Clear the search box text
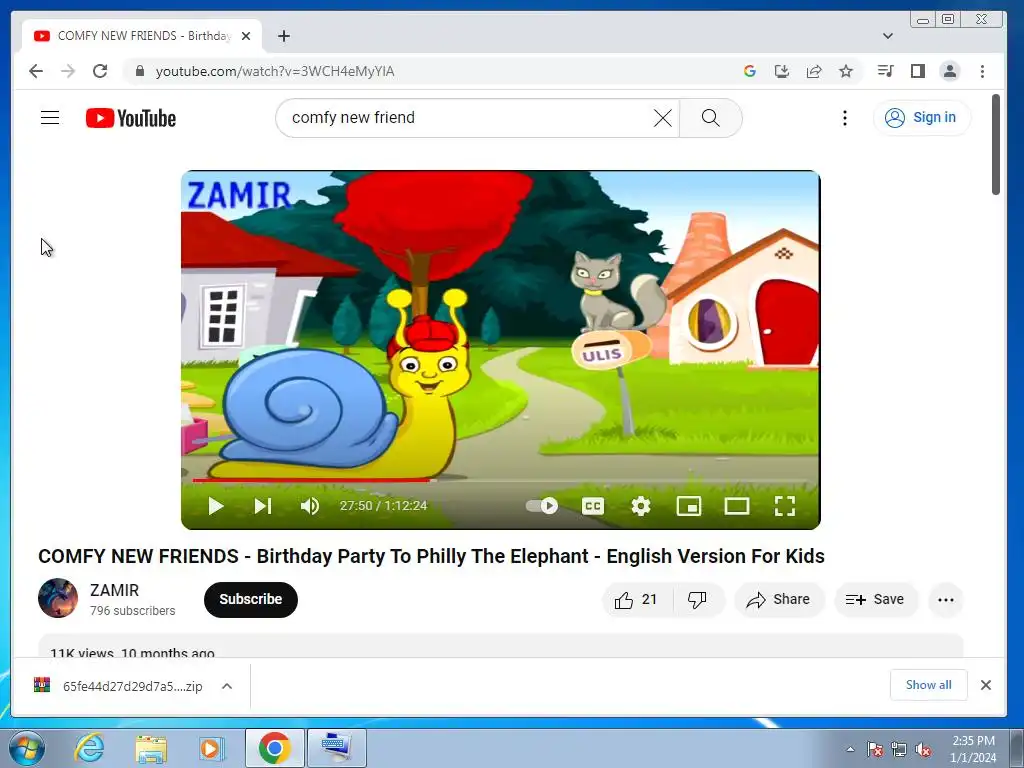 coord(662,118)
